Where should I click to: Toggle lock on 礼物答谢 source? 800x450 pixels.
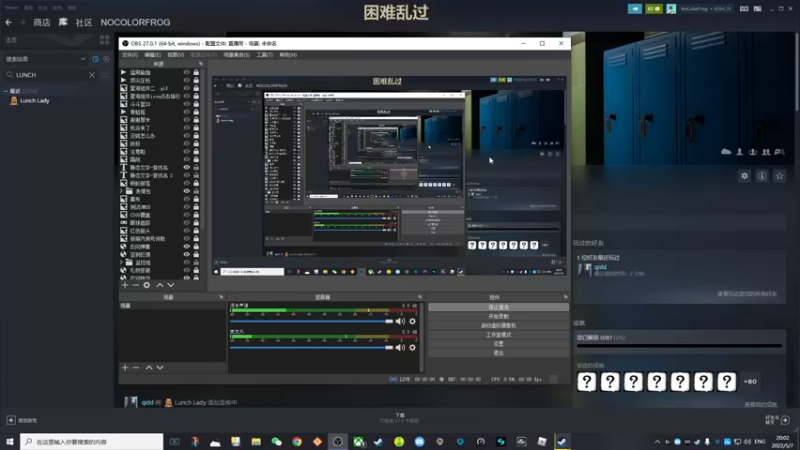pos(196,270)
